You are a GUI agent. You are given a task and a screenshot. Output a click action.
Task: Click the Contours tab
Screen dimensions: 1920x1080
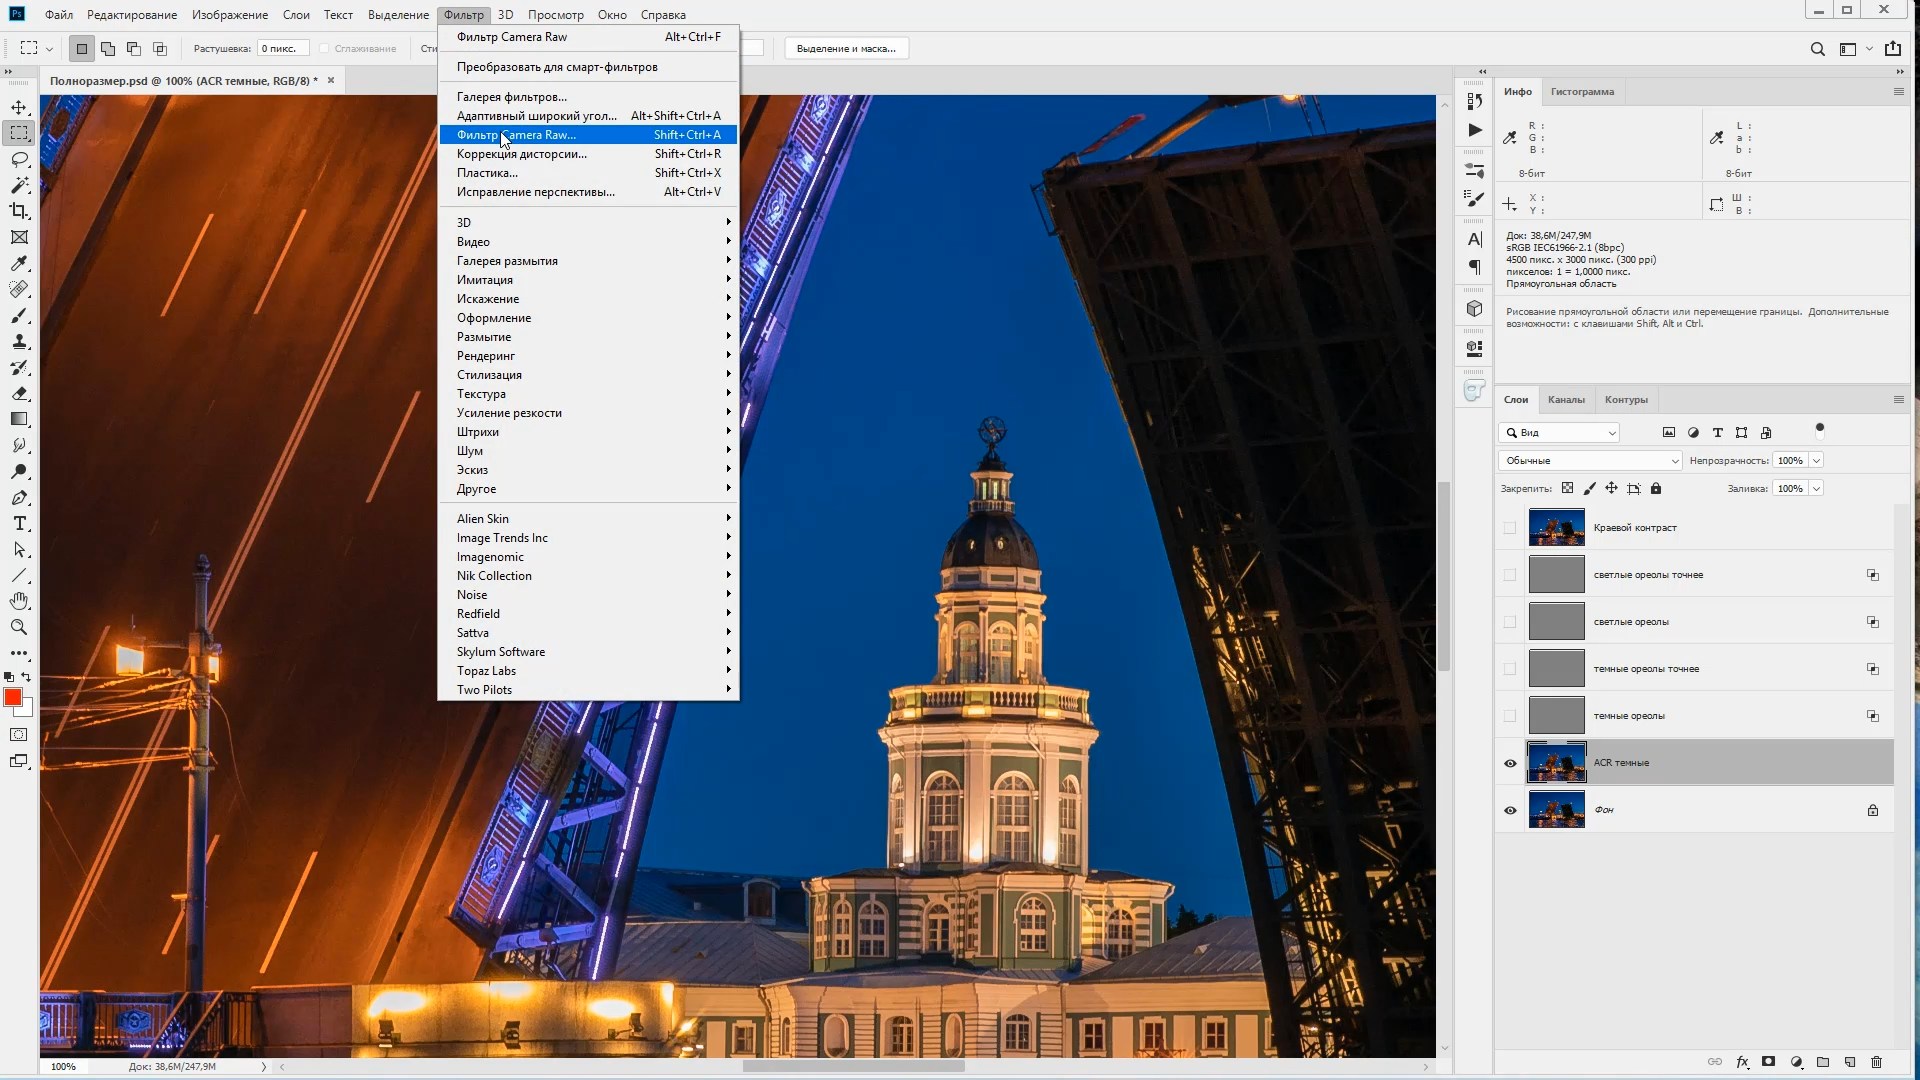click(x=1626, y=400)
